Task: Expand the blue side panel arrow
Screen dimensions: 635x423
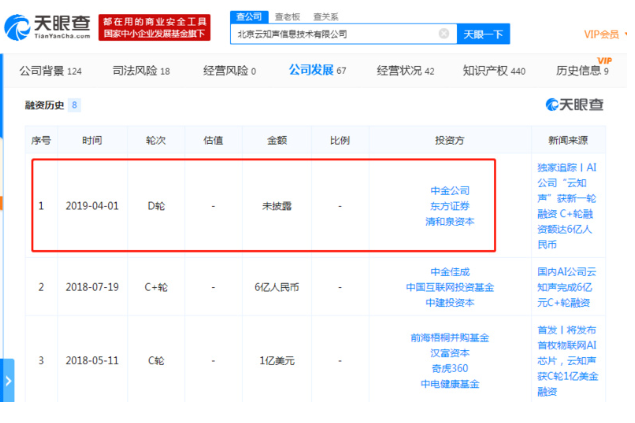Action: click(x=8, y=381)
